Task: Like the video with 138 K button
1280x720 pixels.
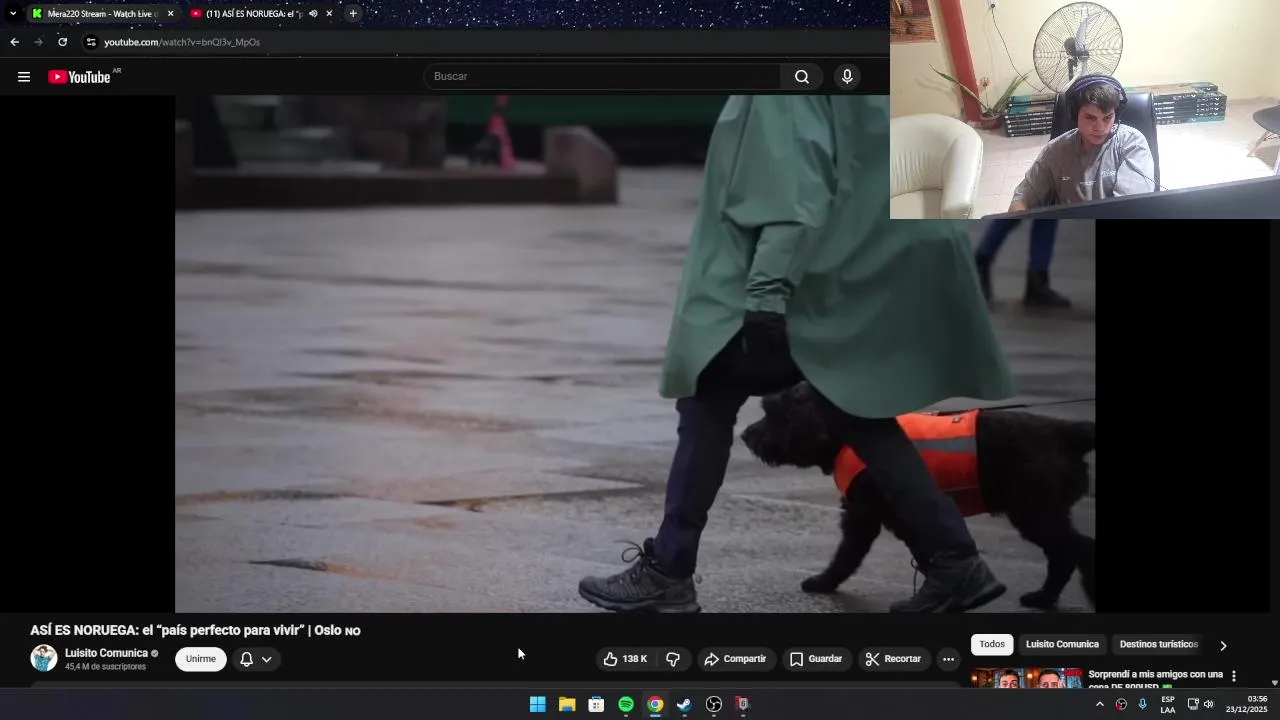Action: 624,659
